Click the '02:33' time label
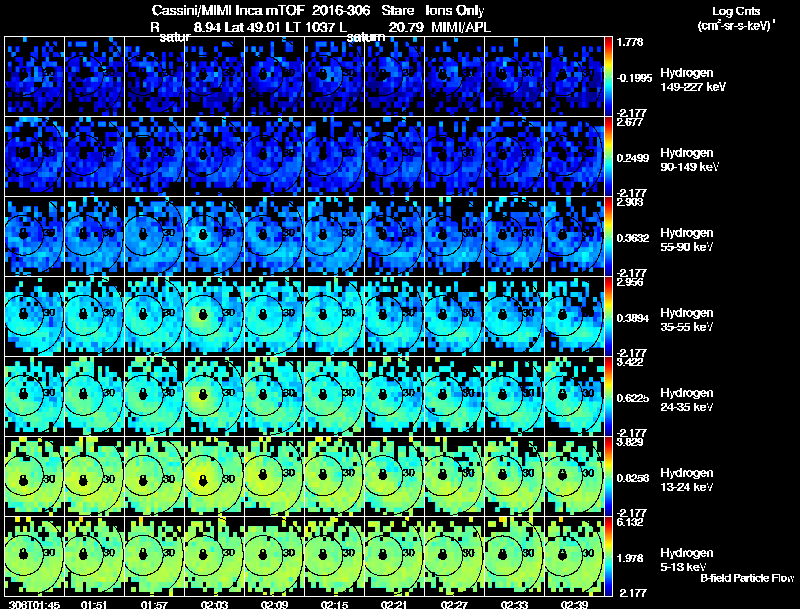Image resolution: width=800 pixels, height=609 pixels. (x=515, y=605)
